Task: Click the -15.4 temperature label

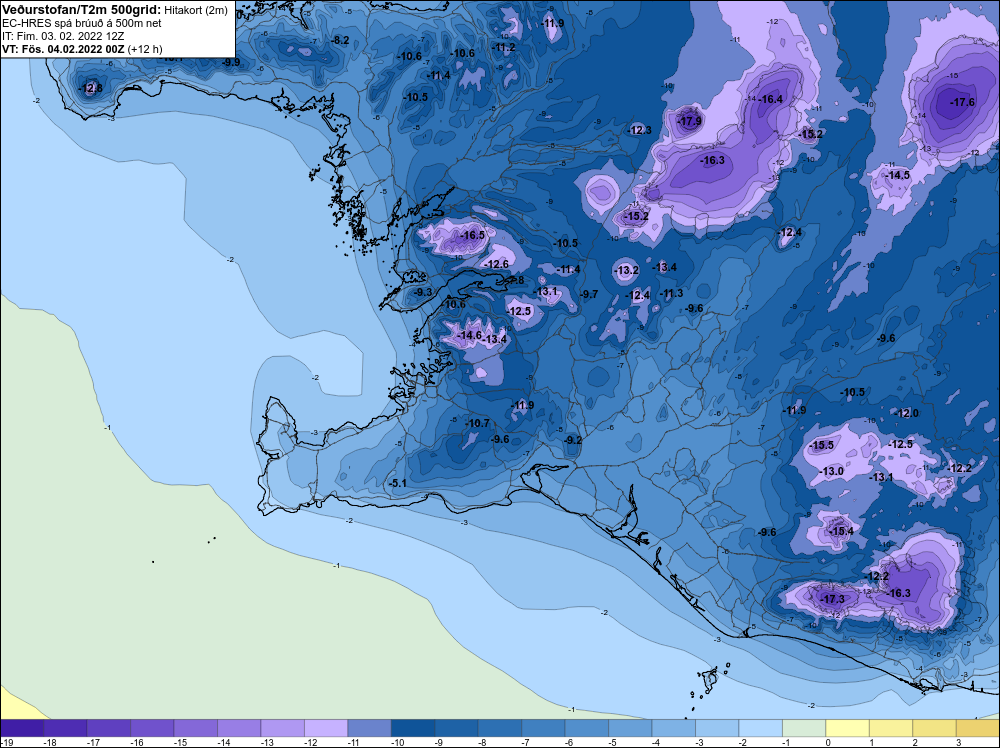Action: pyautogui.click(x=841, y=531)
